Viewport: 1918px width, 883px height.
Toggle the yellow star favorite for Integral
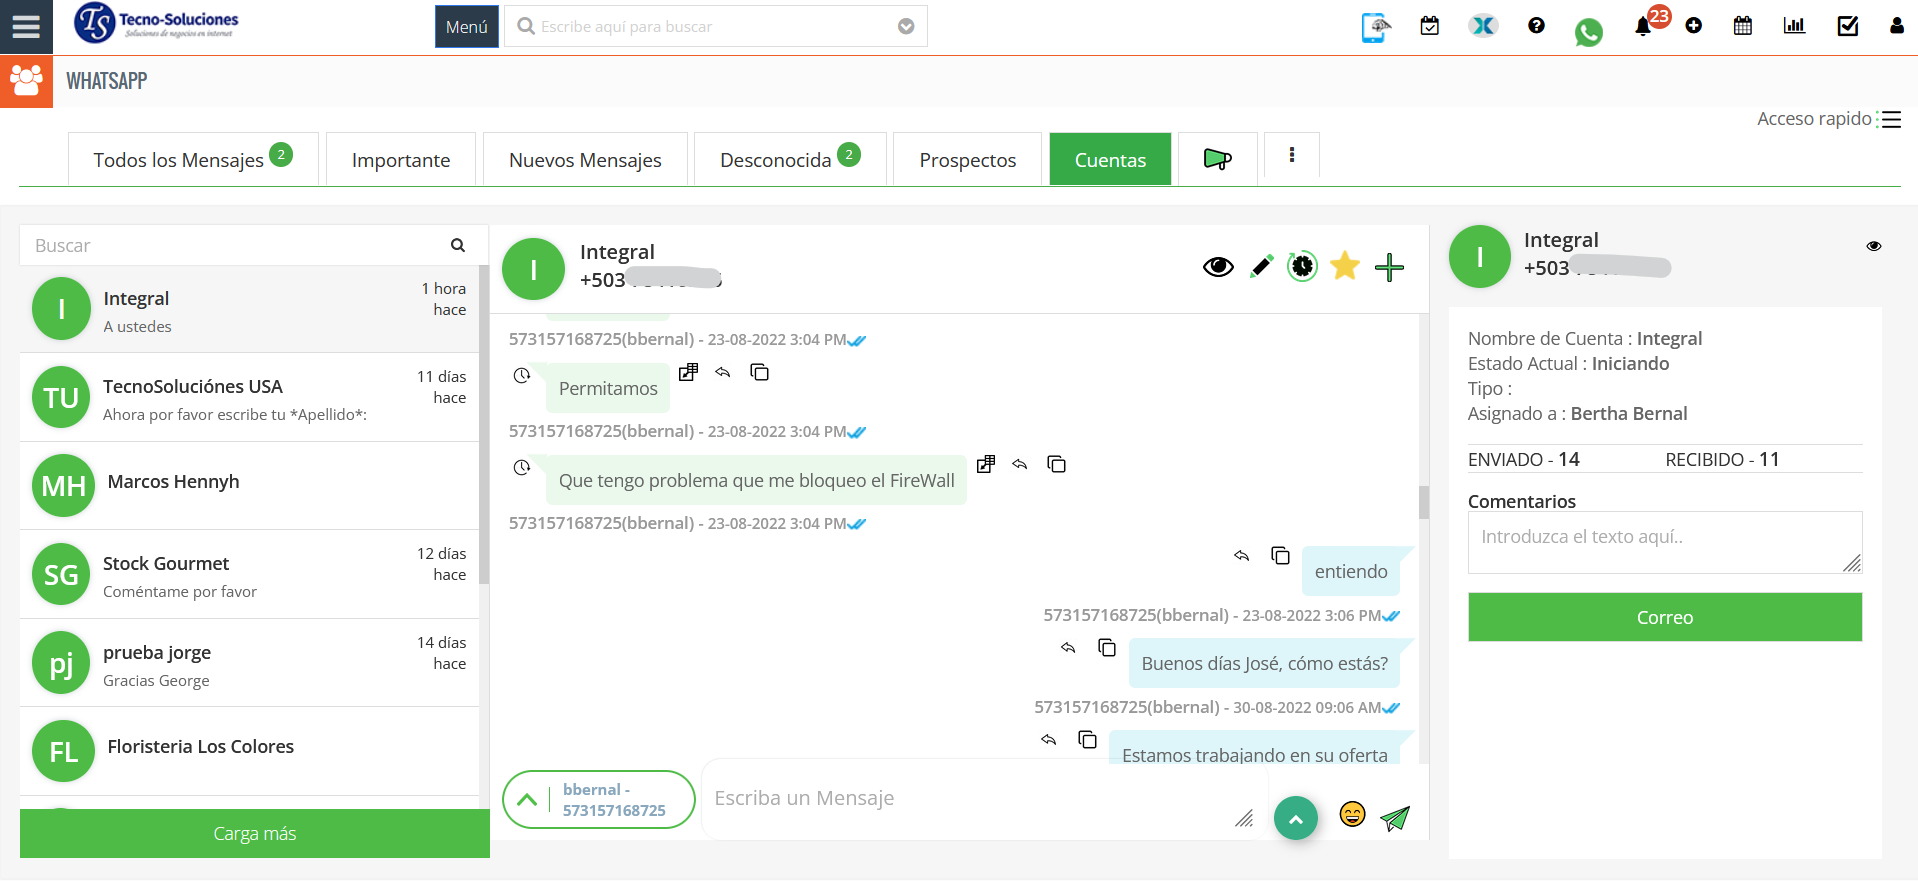tap(1345, 266)
